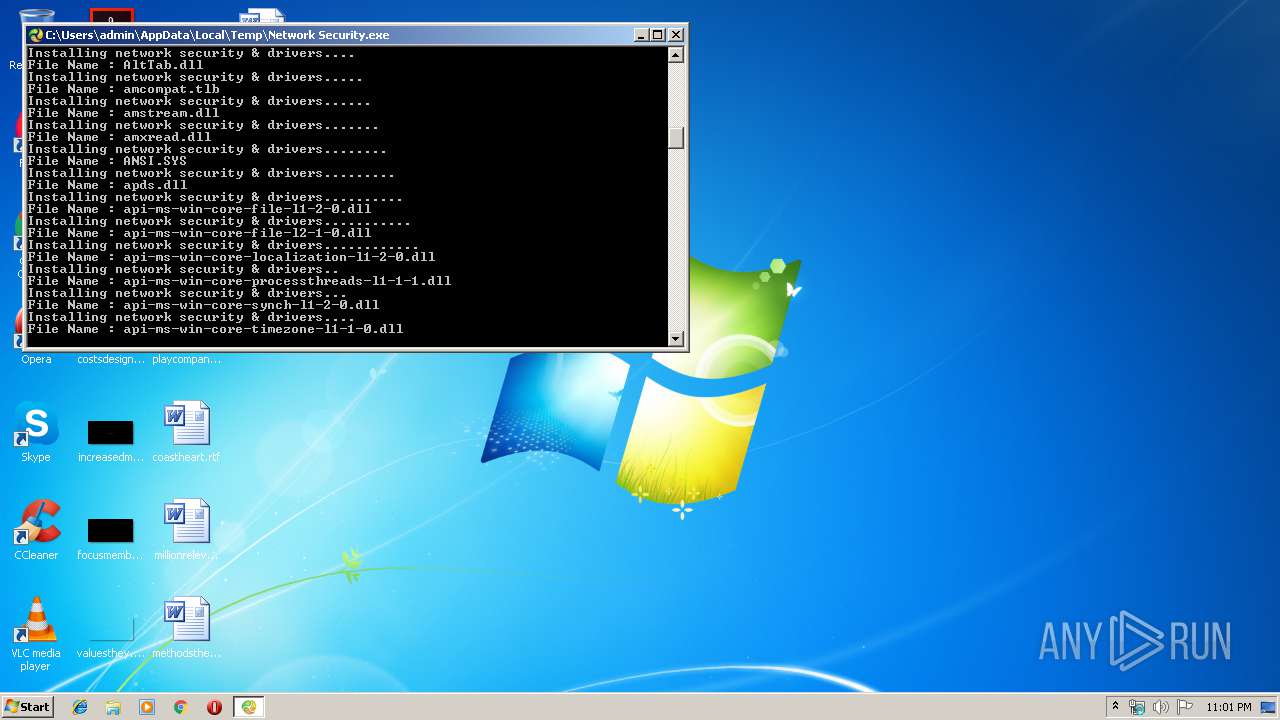Click the 11:01 PM clock
Image resolution: width=1280 pixels, height=720 pixels.
(1229, 707)
